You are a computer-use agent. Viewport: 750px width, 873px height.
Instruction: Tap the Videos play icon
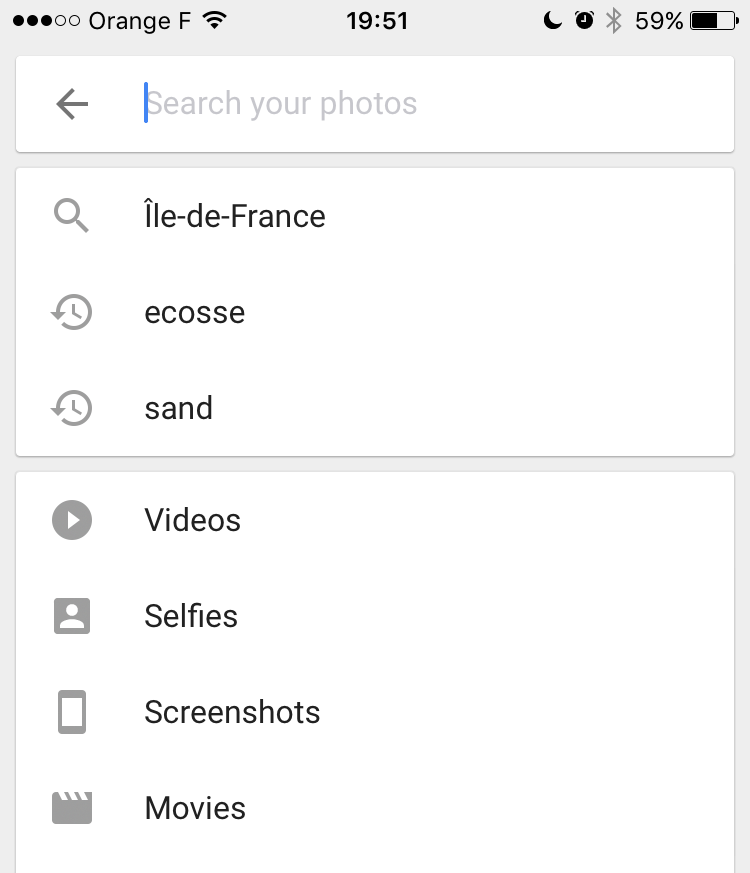coord(71,520)
